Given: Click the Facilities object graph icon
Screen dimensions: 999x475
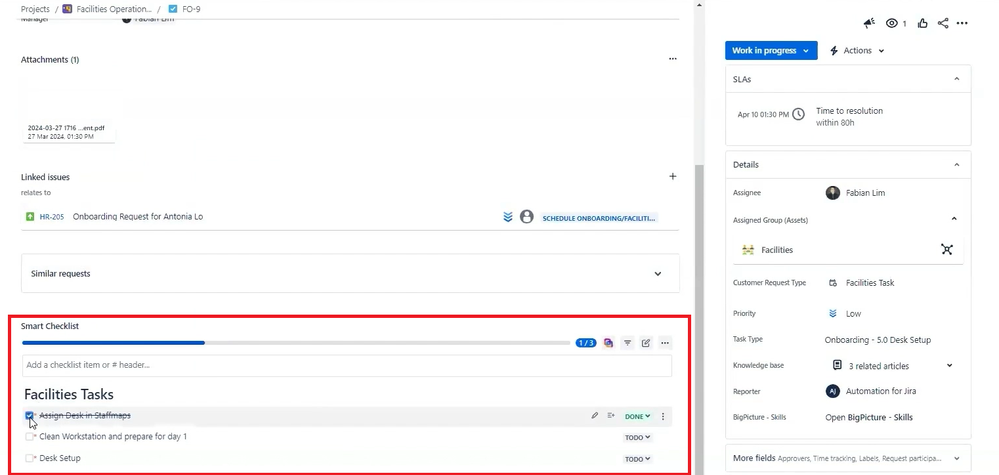Looking at the screenshot, I should point(947,250).
